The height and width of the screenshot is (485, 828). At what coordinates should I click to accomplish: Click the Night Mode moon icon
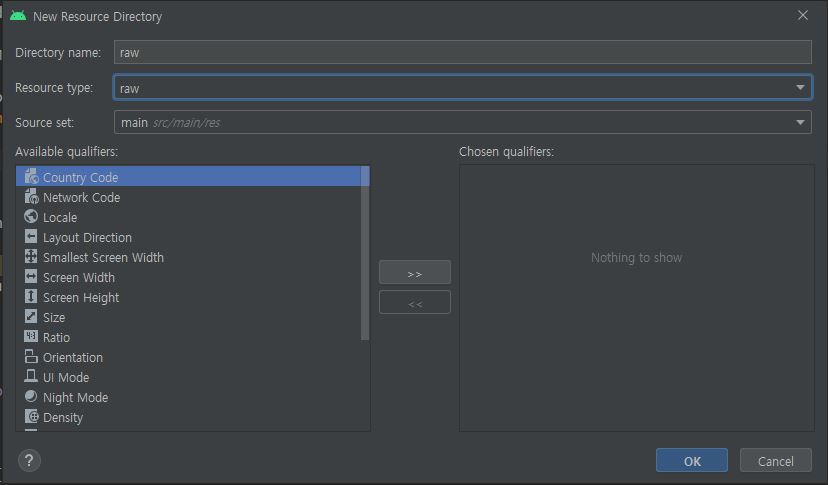point(31,397)
